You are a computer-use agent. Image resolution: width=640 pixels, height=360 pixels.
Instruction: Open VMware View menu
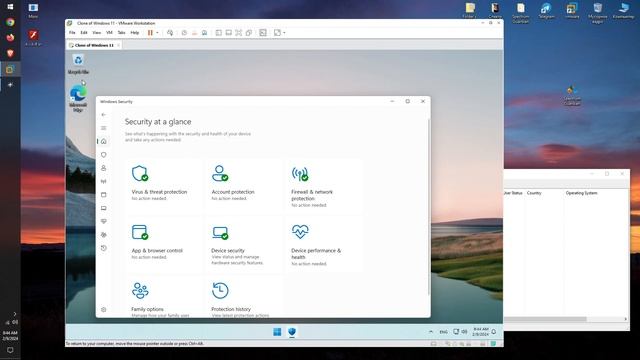[96, 33]
